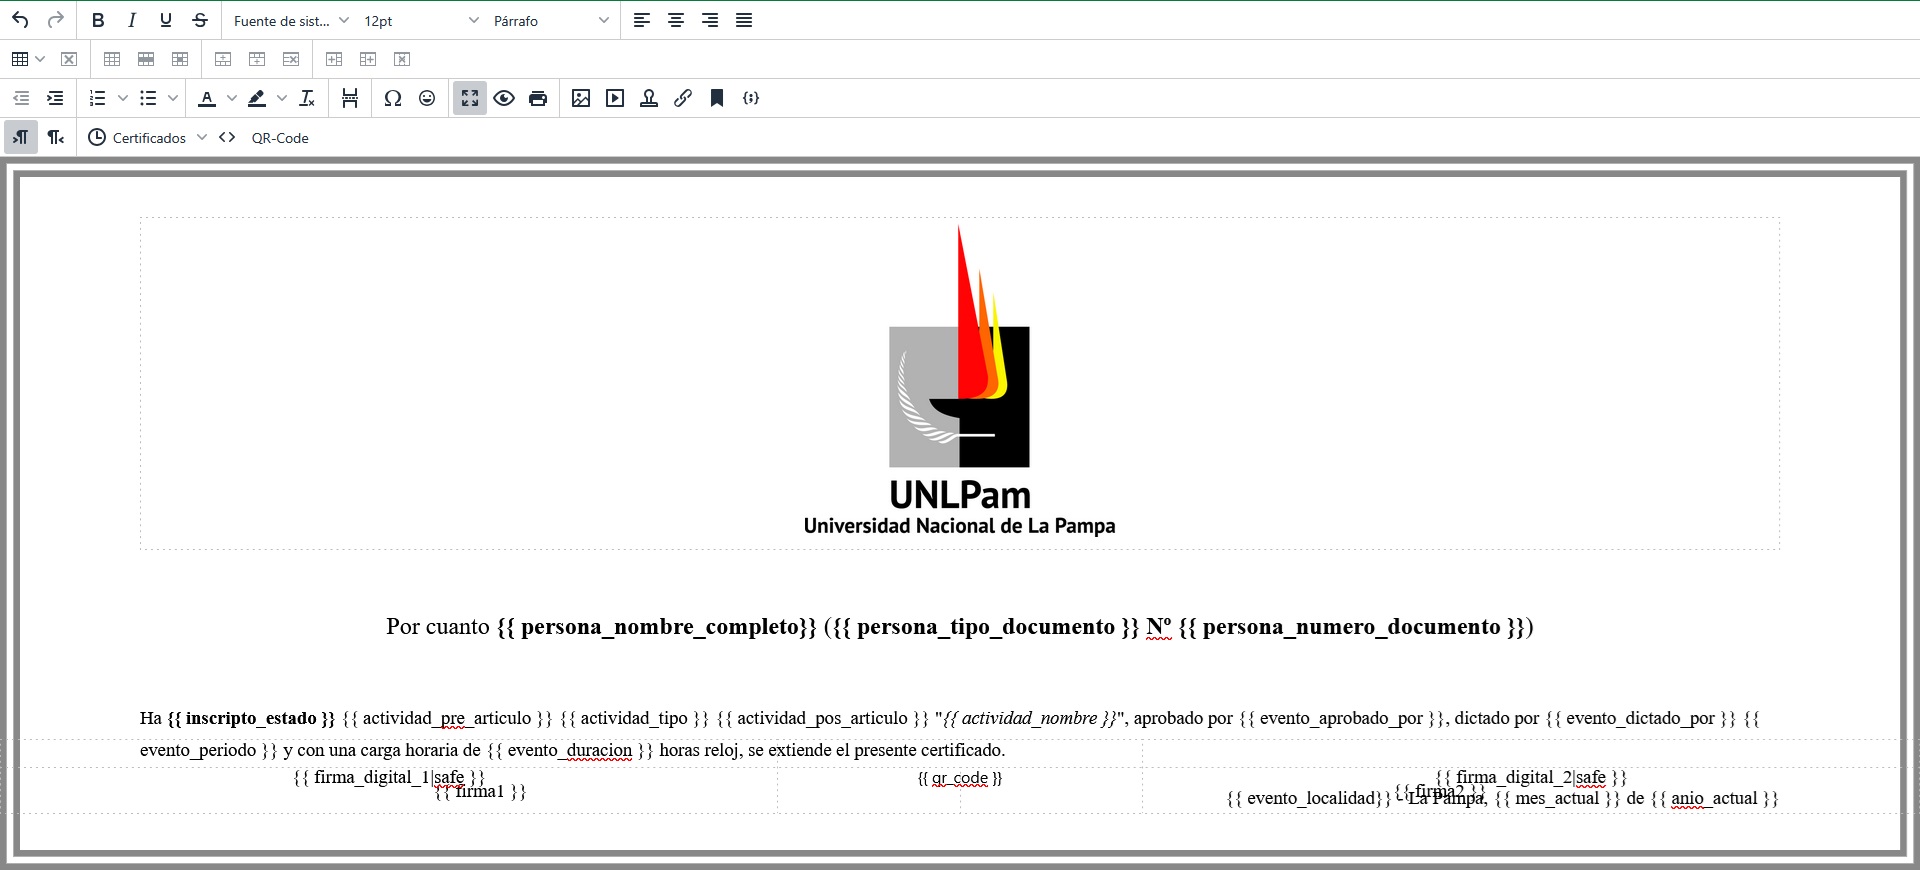Click the delete table icon

click(69, 59)
